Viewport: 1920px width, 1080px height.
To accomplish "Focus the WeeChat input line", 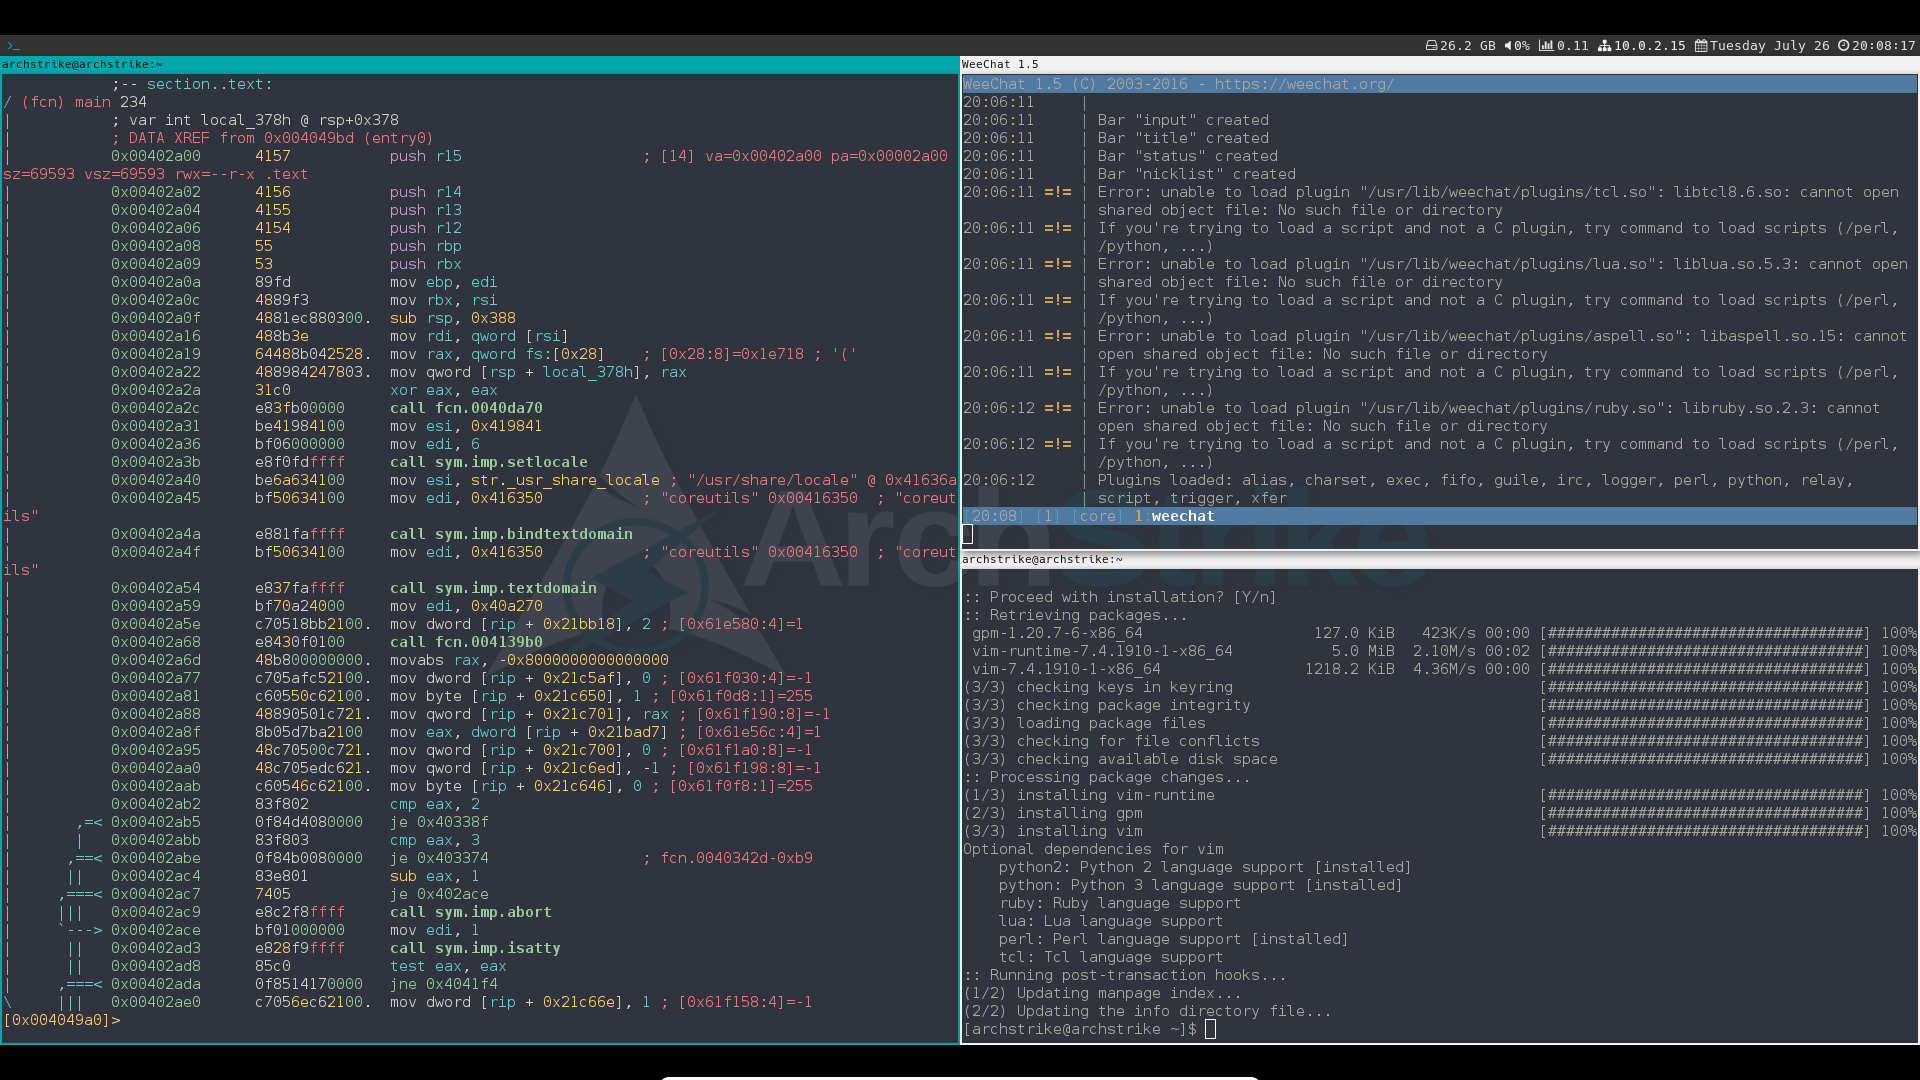I will (x=1440, y=534).
